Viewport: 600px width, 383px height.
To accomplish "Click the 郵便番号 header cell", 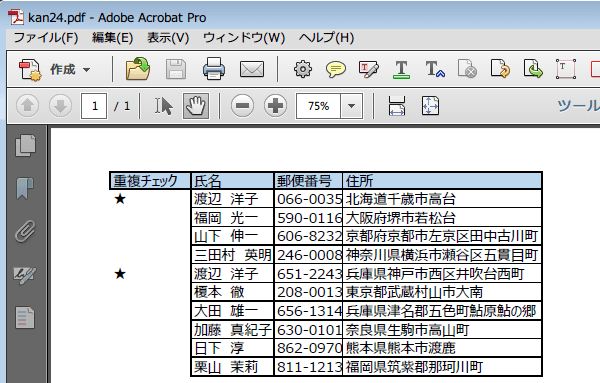I will click(x=308, y=181).
